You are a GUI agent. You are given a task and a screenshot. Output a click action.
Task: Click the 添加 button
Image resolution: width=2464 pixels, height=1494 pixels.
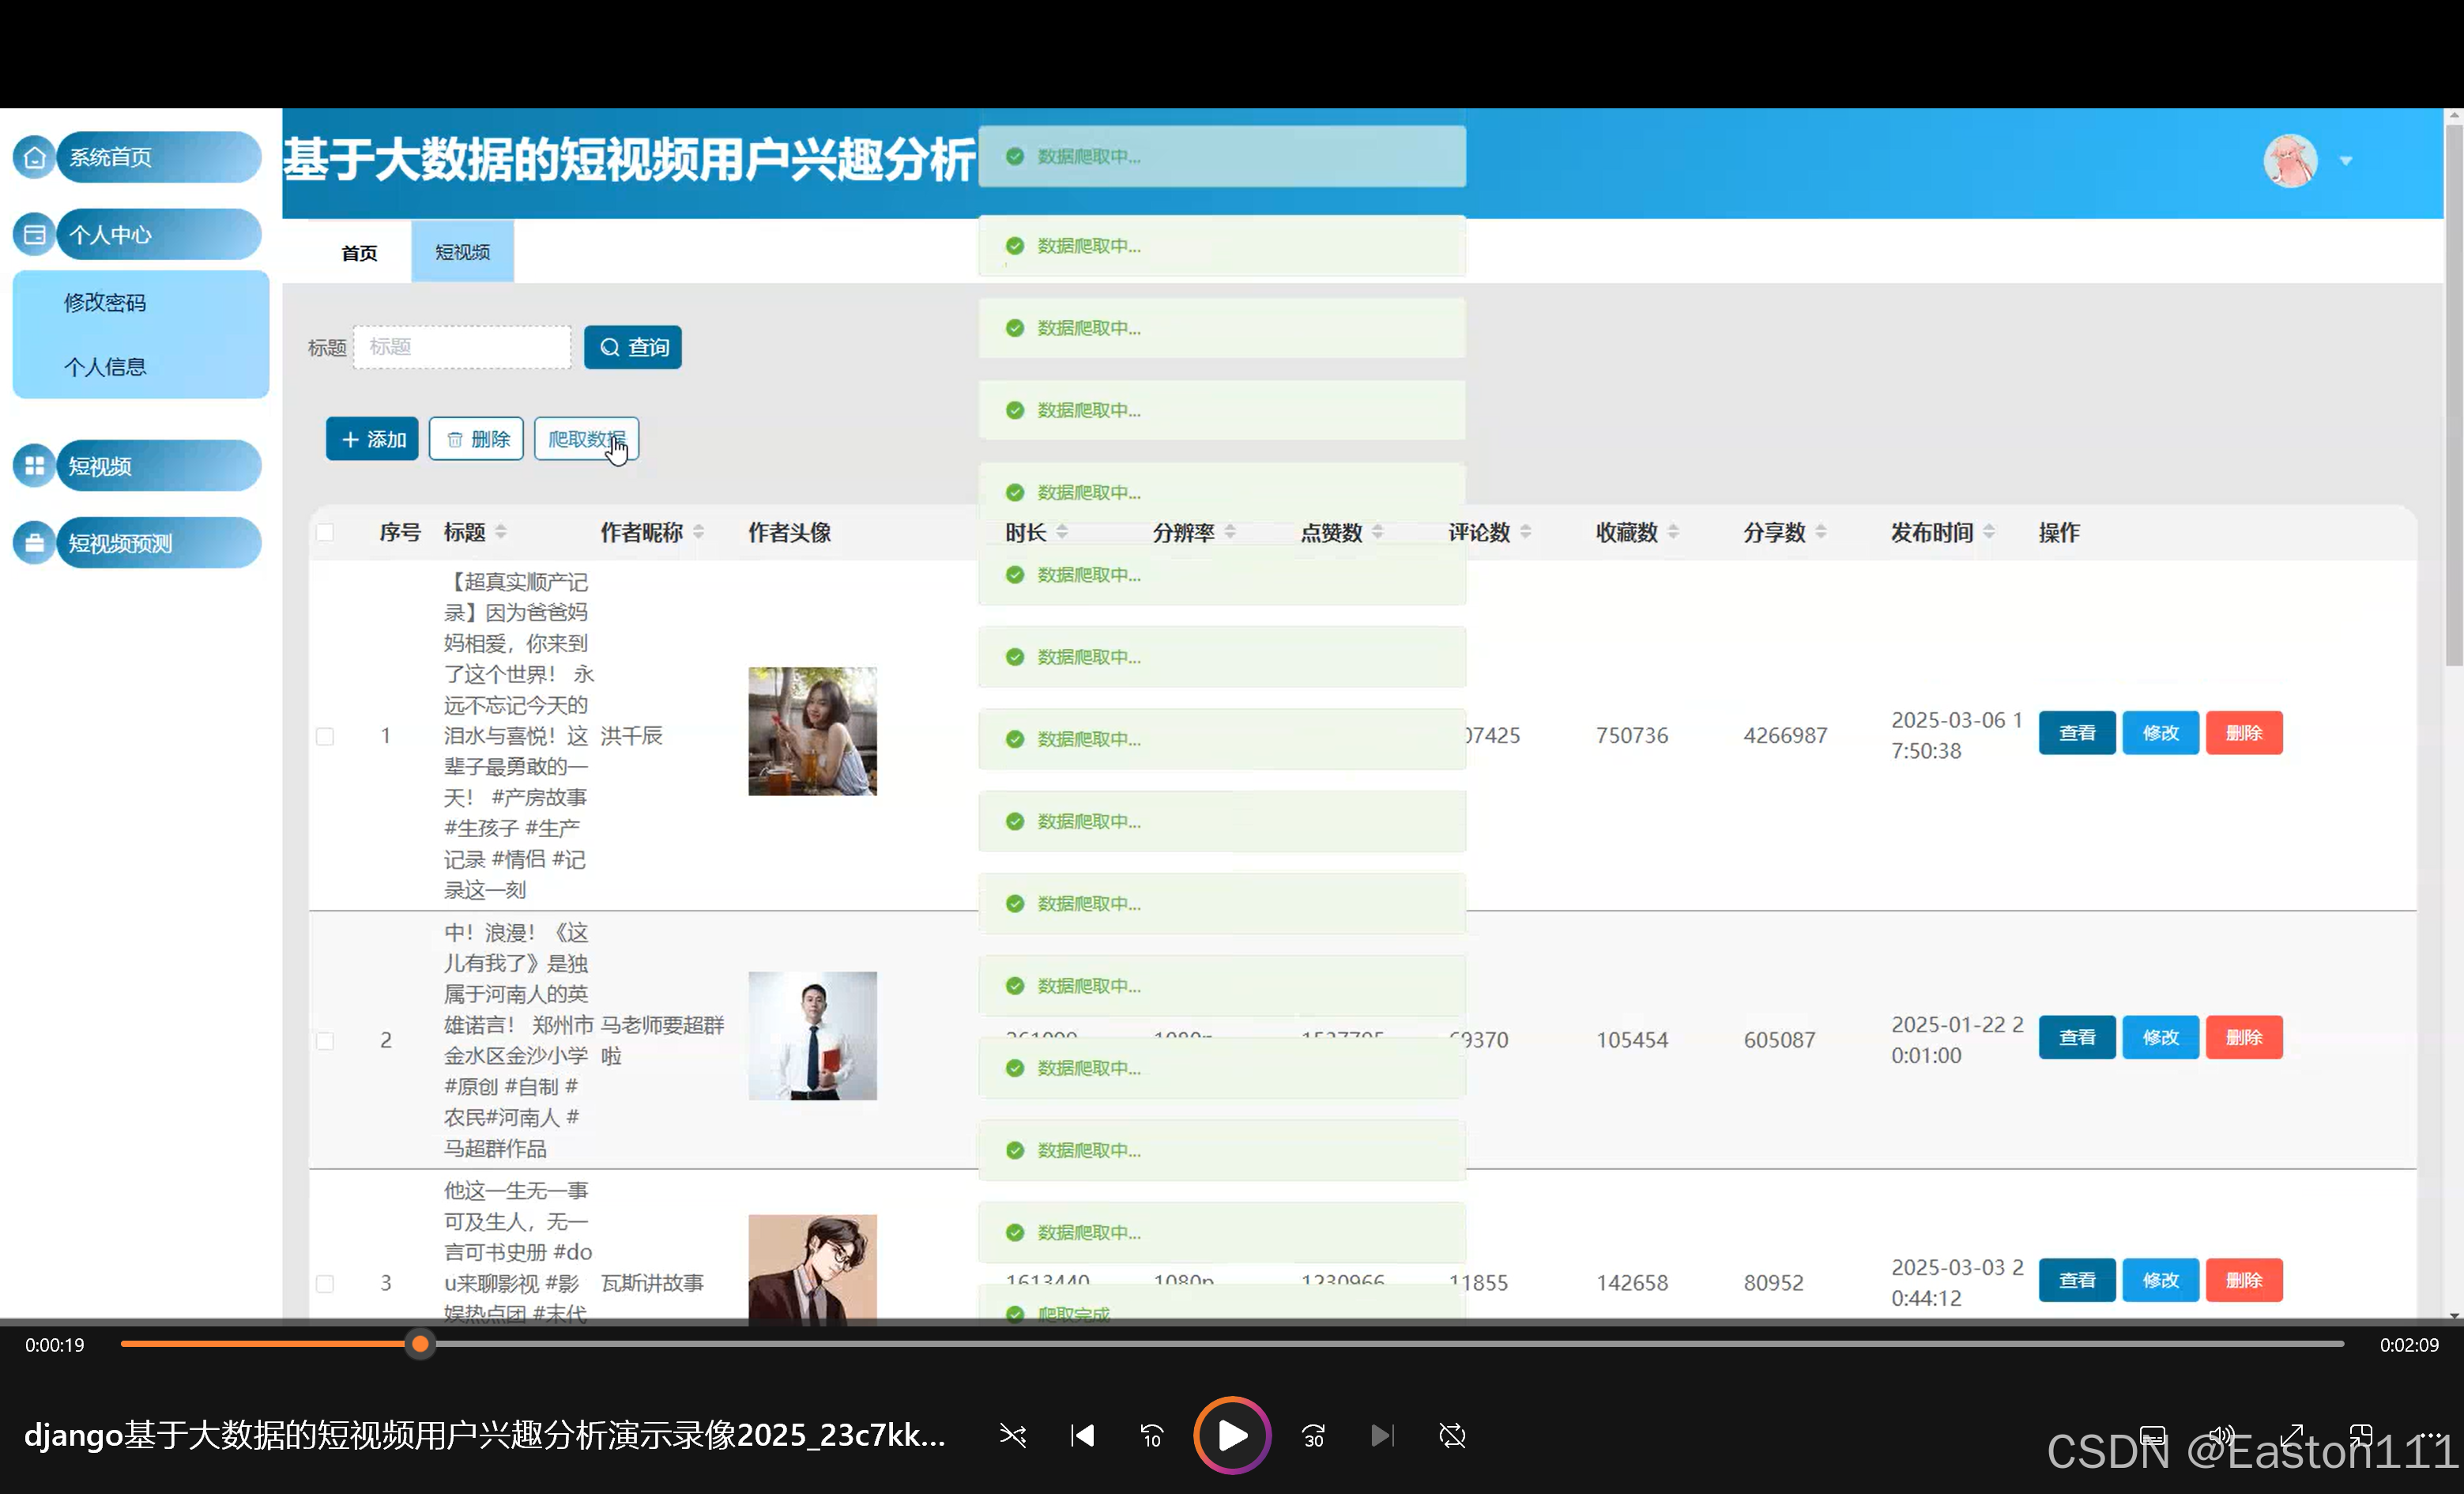click(x=372, y=439)
